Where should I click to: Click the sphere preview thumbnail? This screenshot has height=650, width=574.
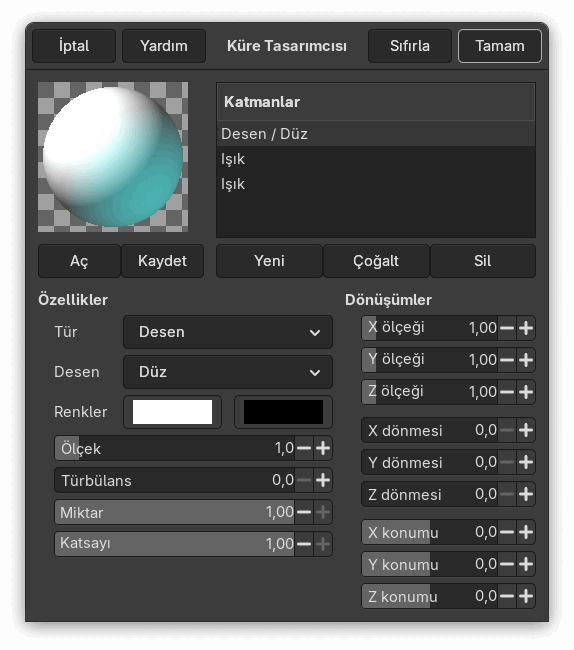pos(113,157)
